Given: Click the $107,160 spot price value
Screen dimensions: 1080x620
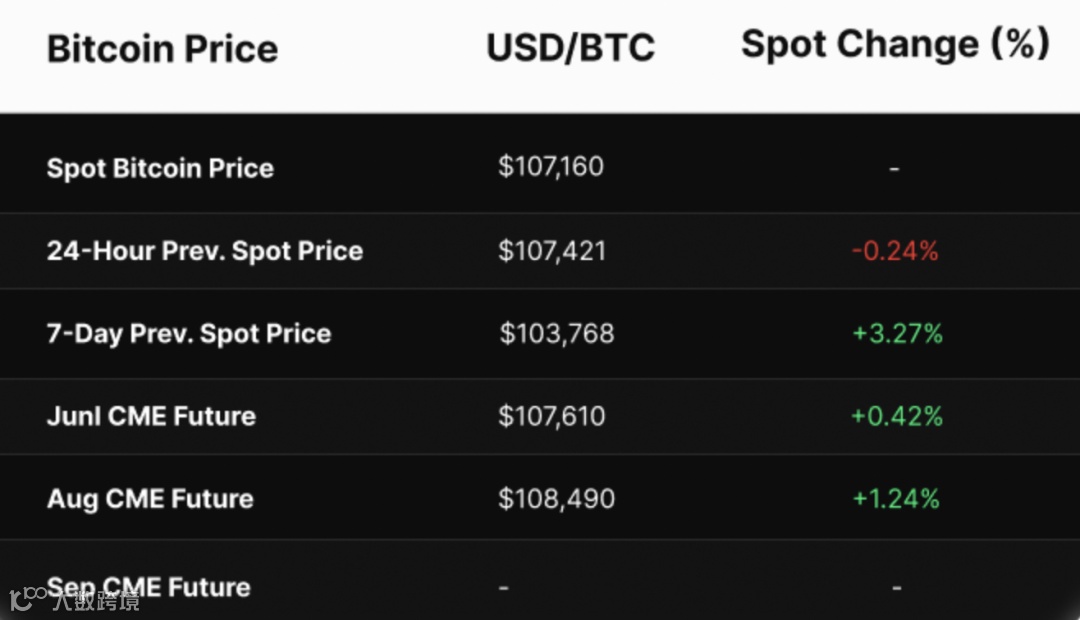Looking at the screenshot, I should tap(551, 166).
